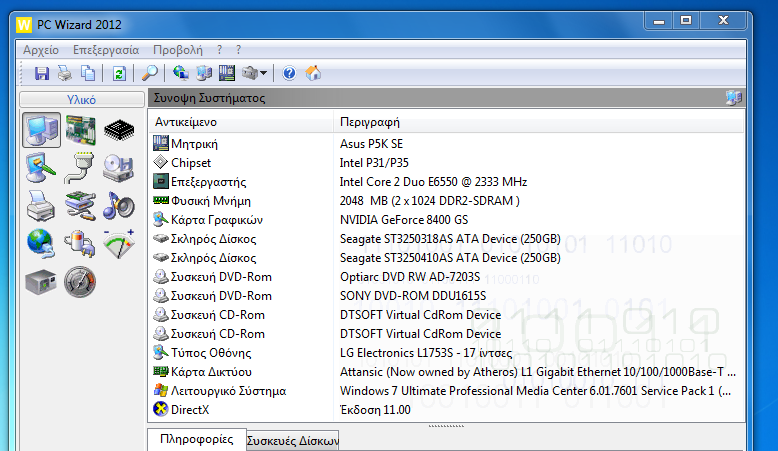This screenshot has width=778, height=451.
Task: Select the Λειτουργικό Σύστημα row
Action: (x=447, y=391)
